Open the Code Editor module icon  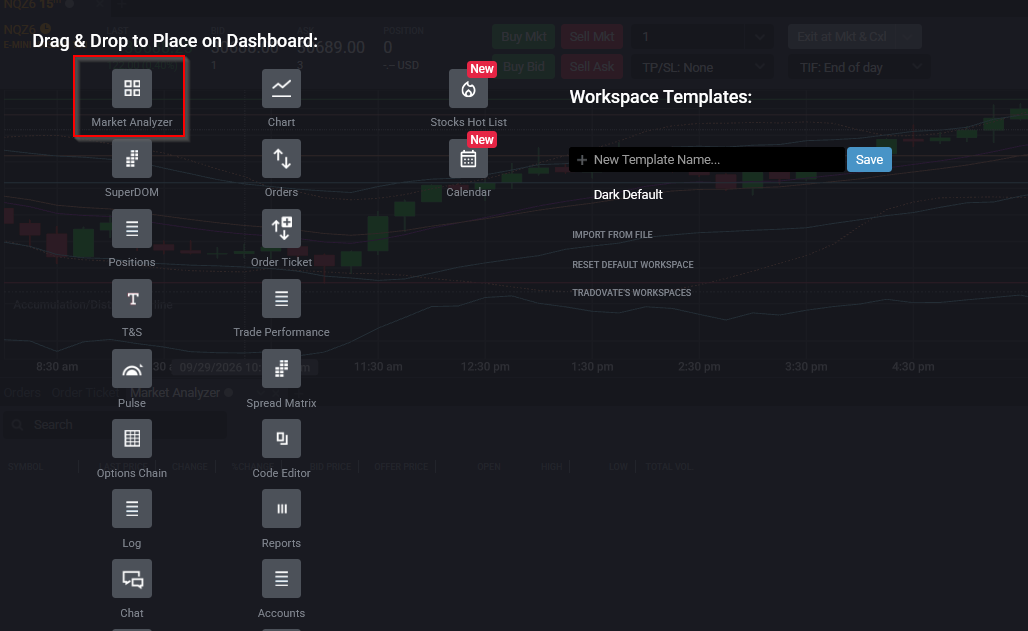[x=281, y=438]
